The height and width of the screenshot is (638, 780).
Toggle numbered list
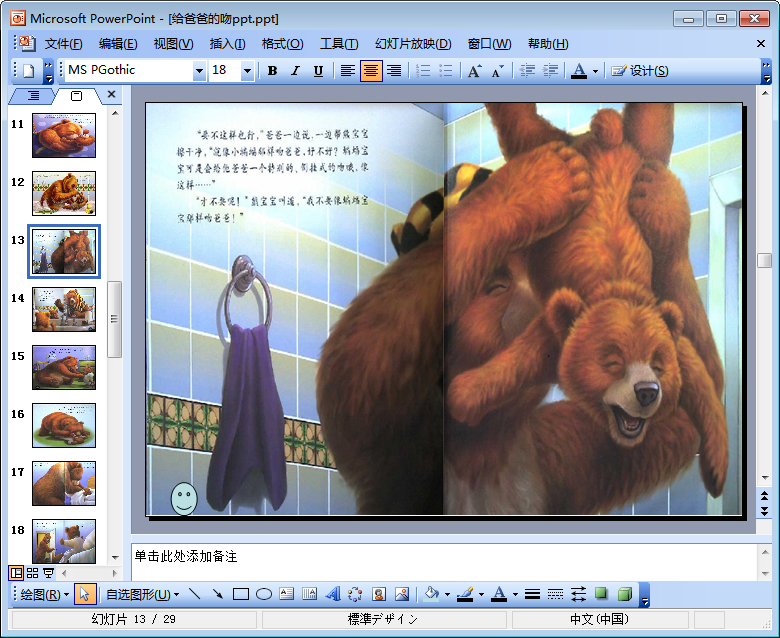423,71
